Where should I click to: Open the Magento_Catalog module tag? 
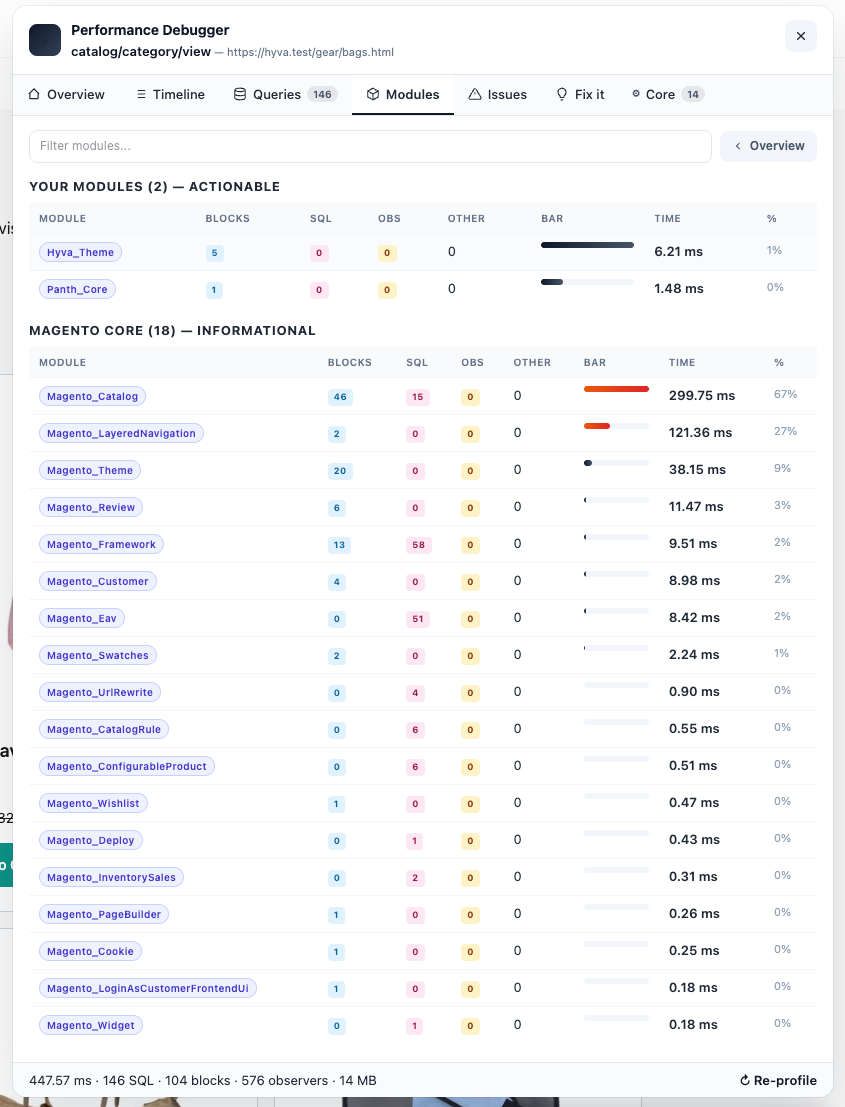point(92,396)
